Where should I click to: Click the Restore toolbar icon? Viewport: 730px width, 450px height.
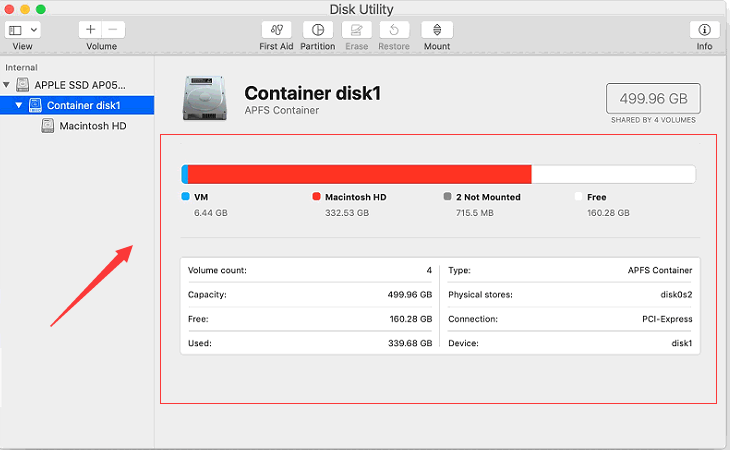(x=394, y=30)
